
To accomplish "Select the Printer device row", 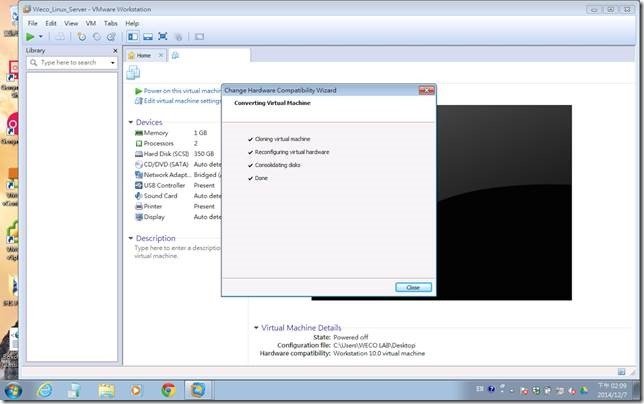I will 177,206.
